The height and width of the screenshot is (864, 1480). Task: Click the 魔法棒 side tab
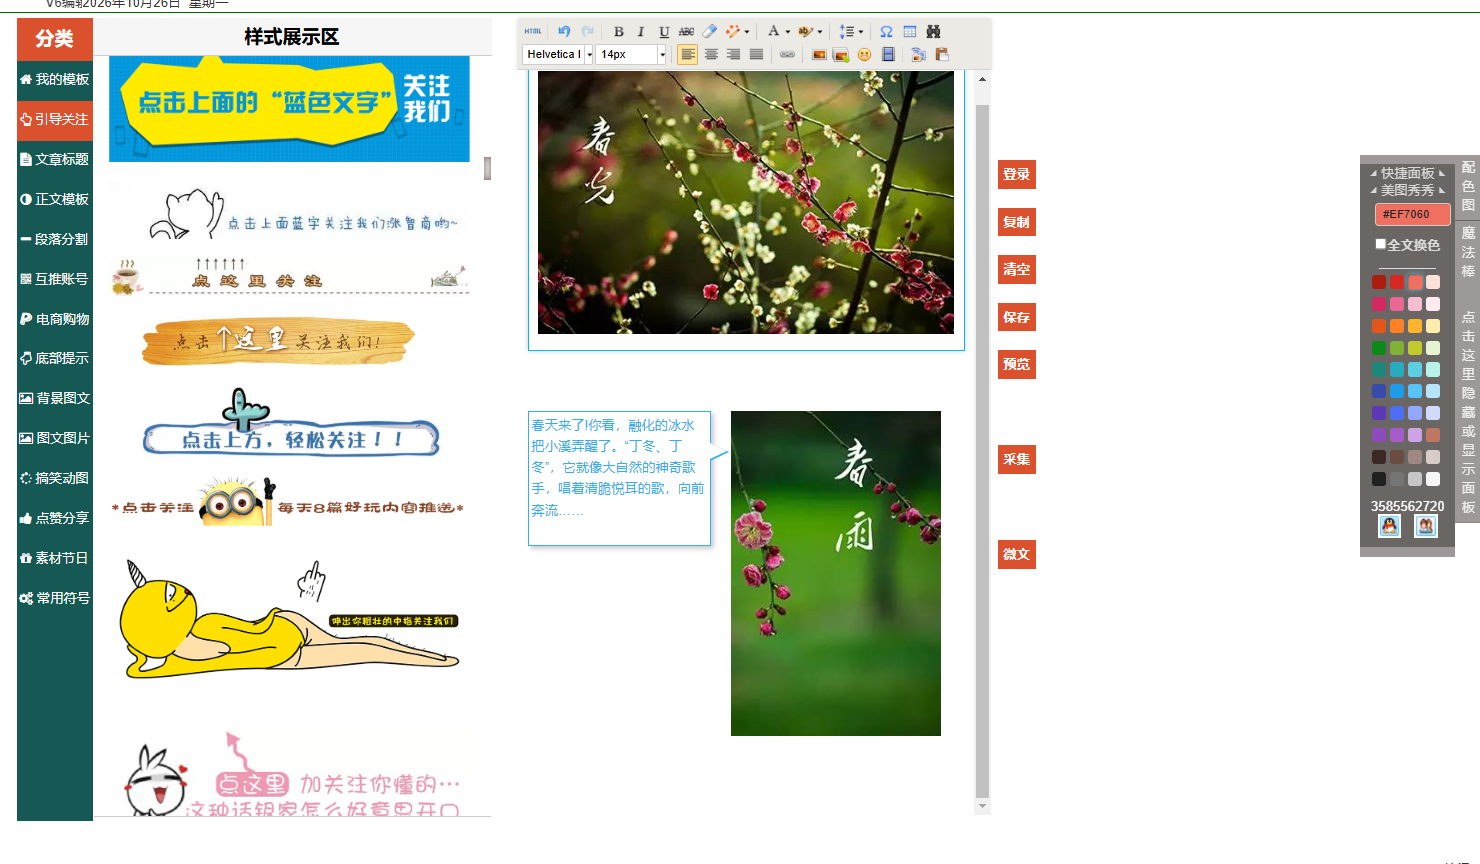[x=1468, y=251]
